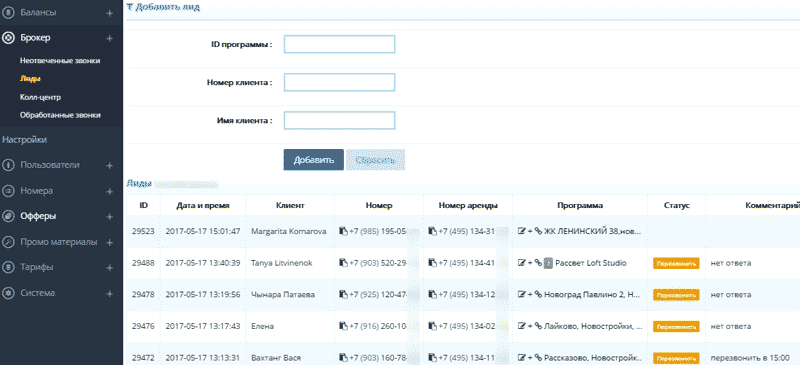Click client name Margarita Komarova
Viewport: 800px width, 365px height.
coord(289,231)
